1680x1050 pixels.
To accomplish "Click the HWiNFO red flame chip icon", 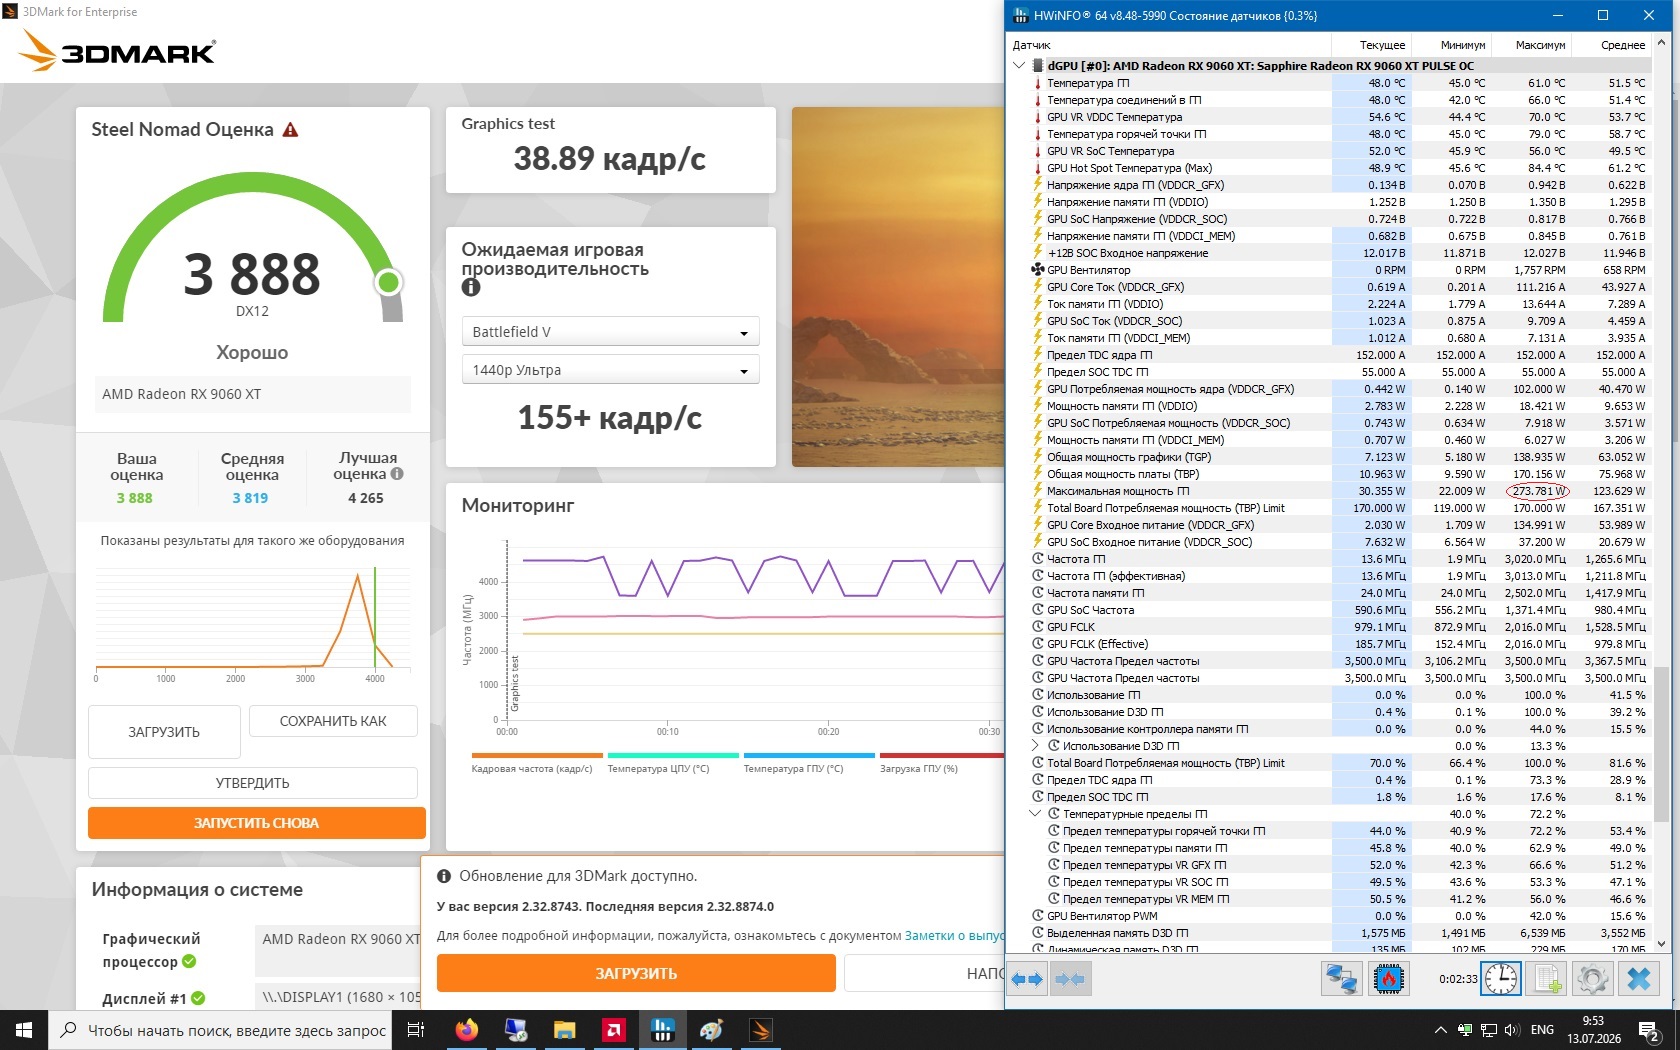I will [1389, 979].
